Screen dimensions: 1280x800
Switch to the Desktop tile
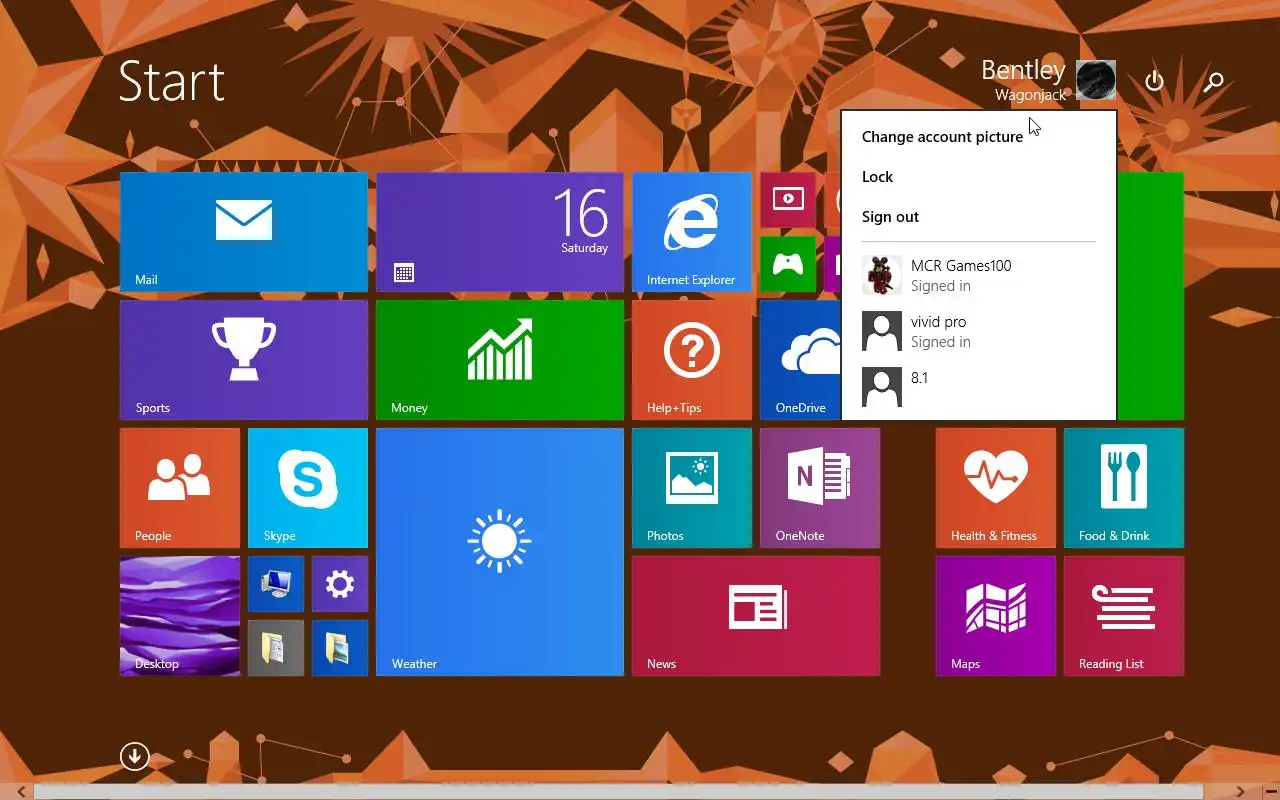click(x=180, y=616)
